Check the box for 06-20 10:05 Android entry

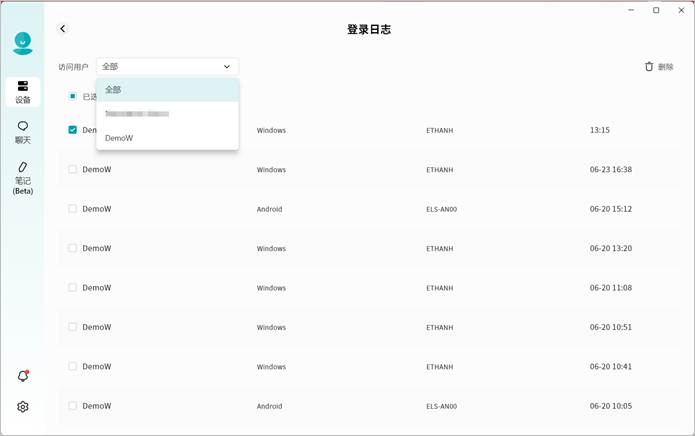[x=72, y=406]
